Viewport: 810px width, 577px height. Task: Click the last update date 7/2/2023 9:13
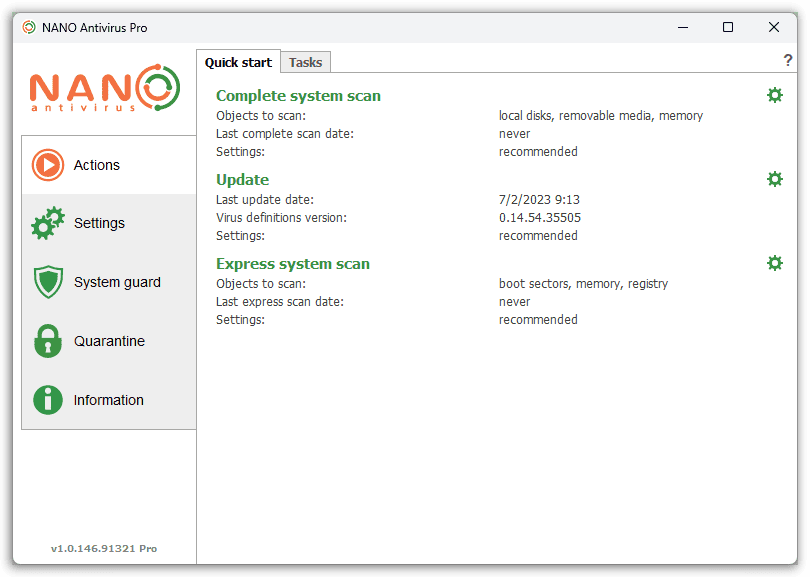[x=539, y=199]
